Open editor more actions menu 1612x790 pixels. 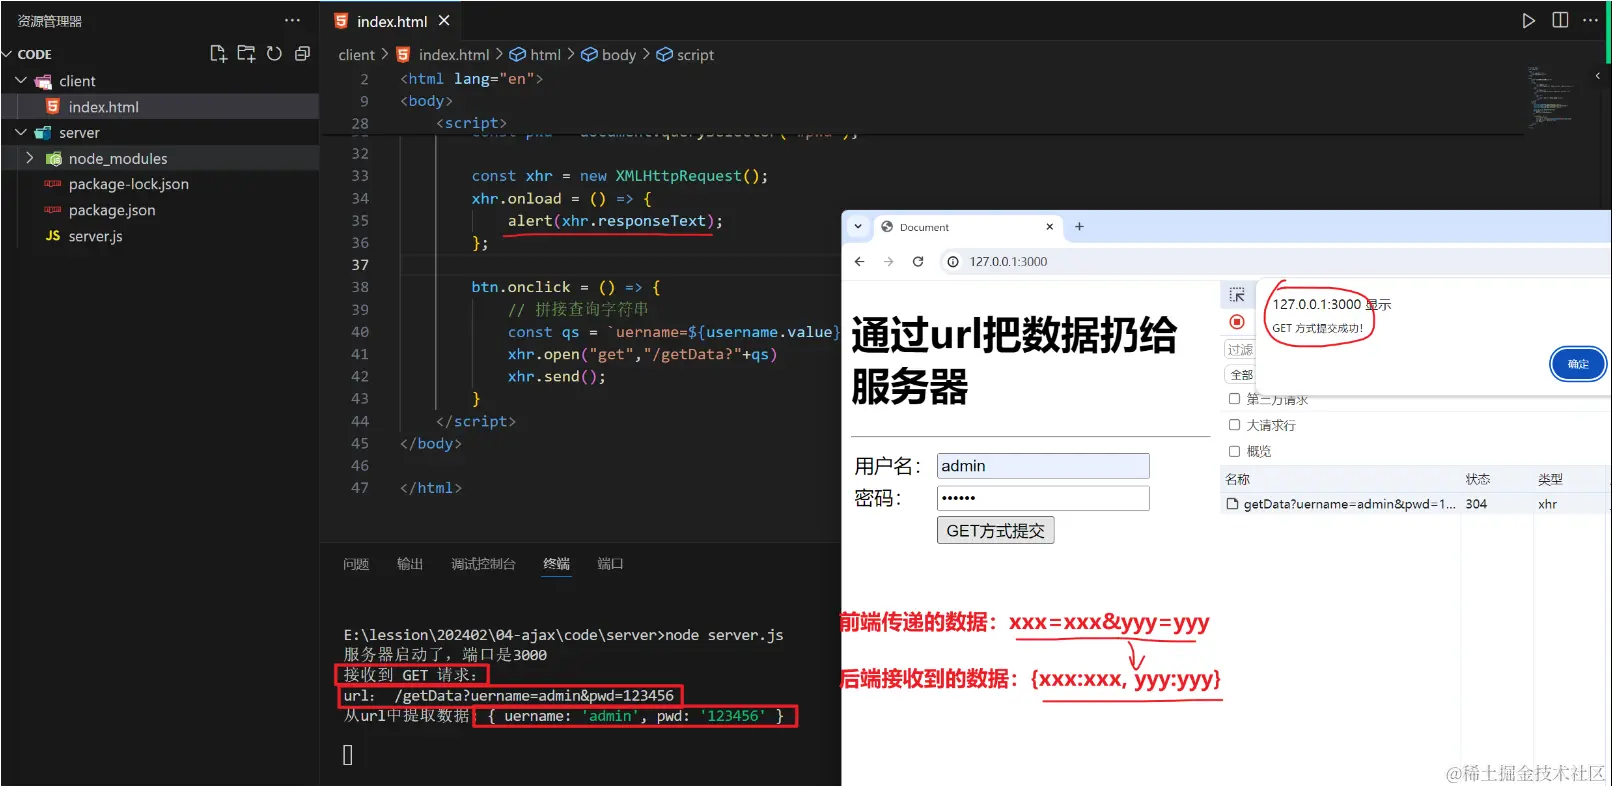click(1590, 20)
